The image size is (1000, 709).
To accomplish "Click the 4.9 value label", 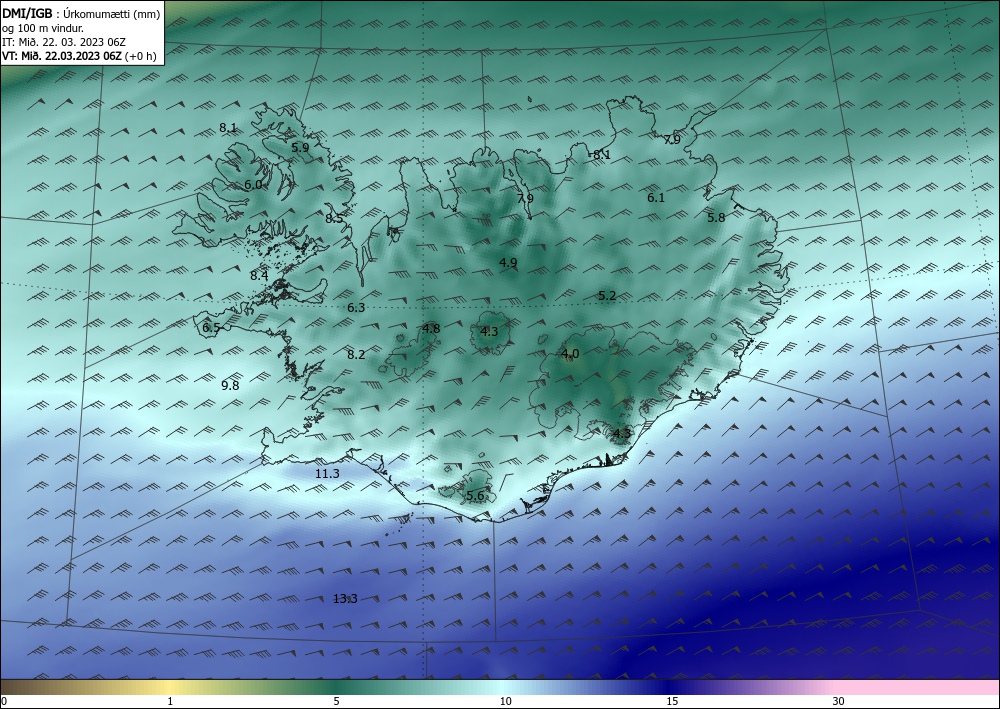I will coord(508,263).
